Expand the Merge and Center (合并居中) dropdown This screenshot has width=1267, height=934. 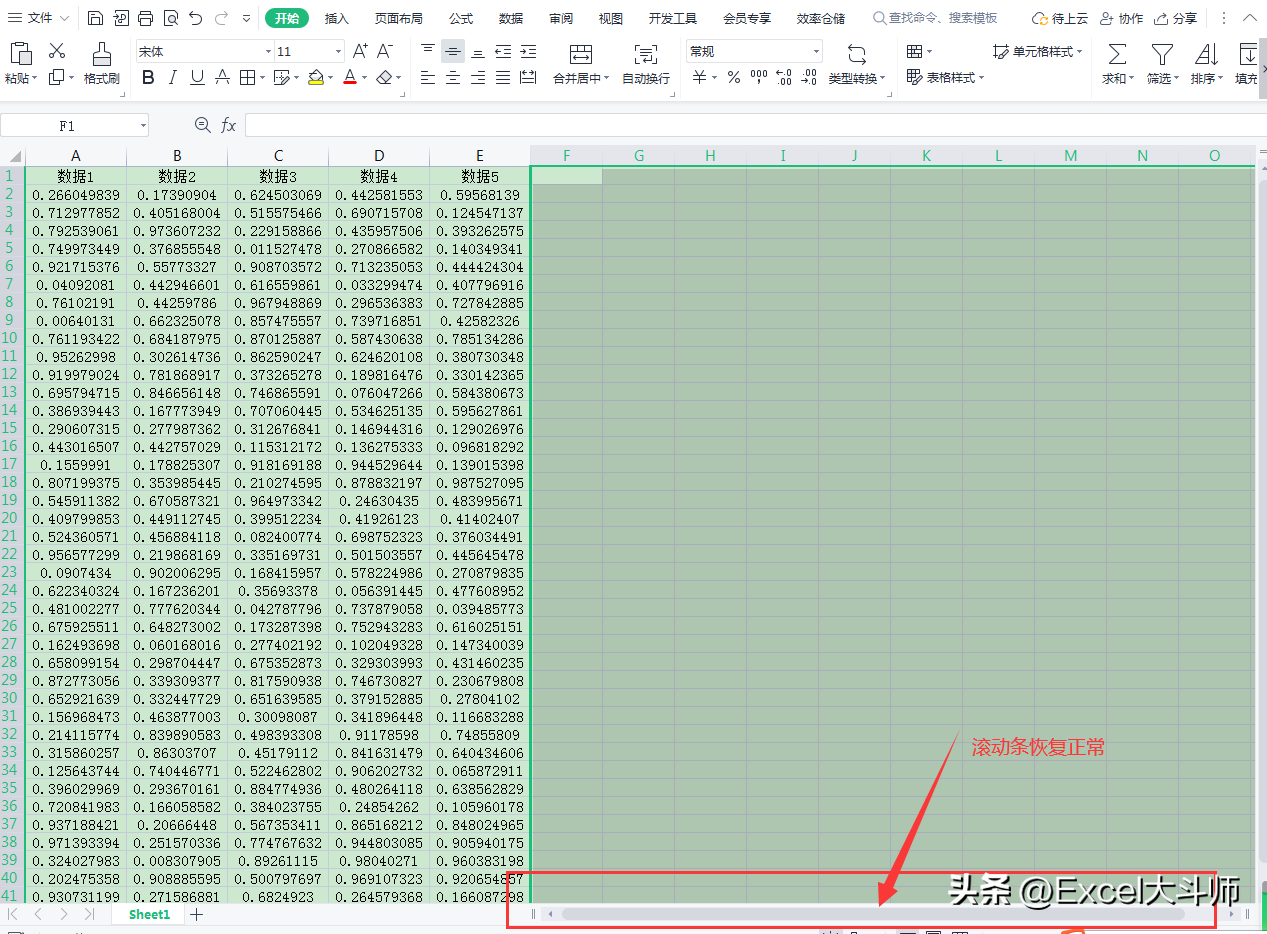click(606, 79)
